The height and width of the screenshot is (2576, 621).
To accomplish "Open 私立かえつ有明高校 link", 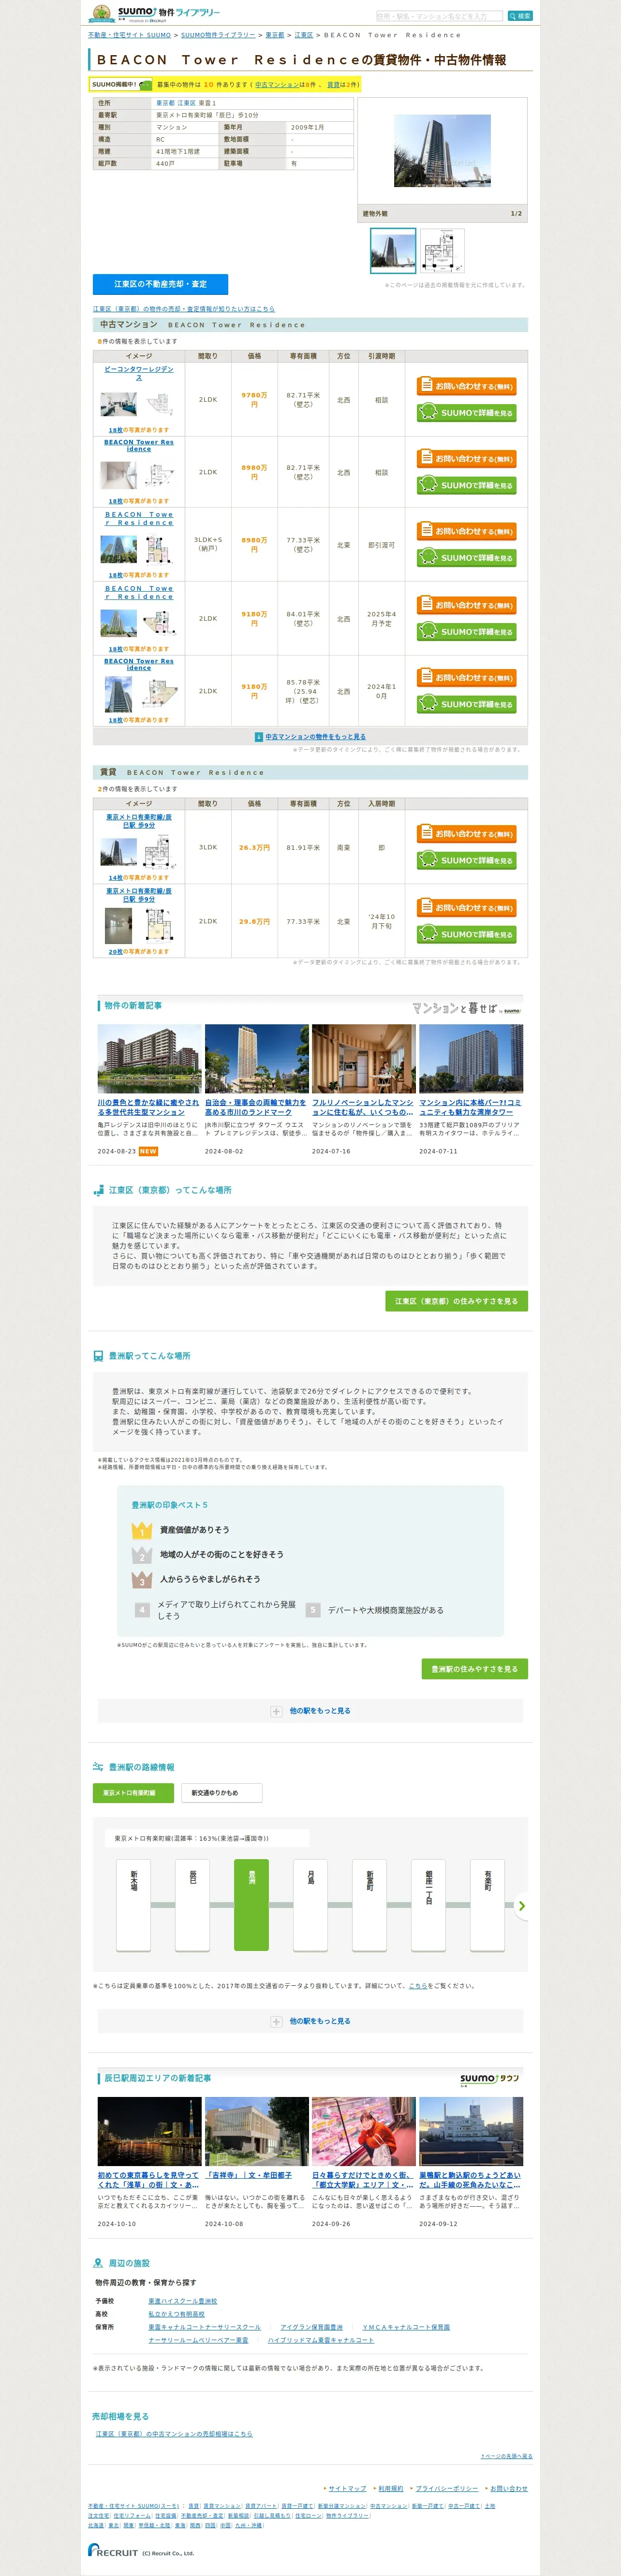I will (x=177, y=2314).
